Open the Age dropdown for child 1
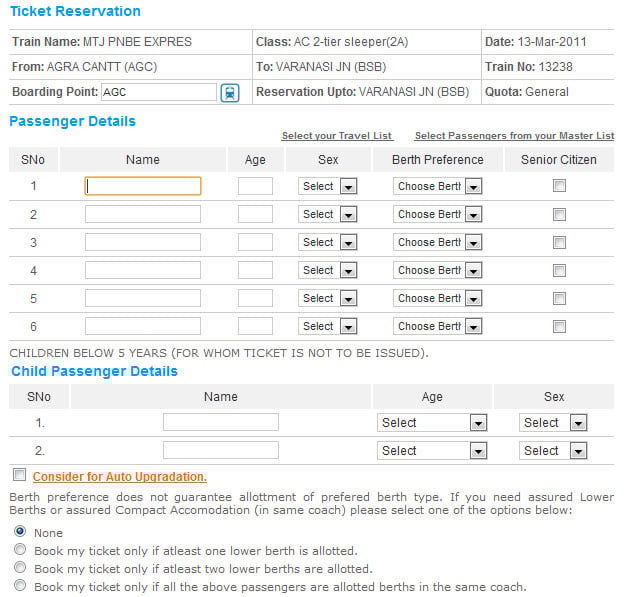 [x=432, y=423]
